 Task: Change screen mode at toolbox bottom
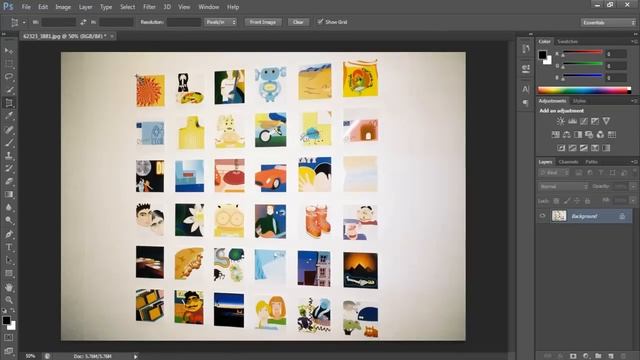click(x=9, y=351)
